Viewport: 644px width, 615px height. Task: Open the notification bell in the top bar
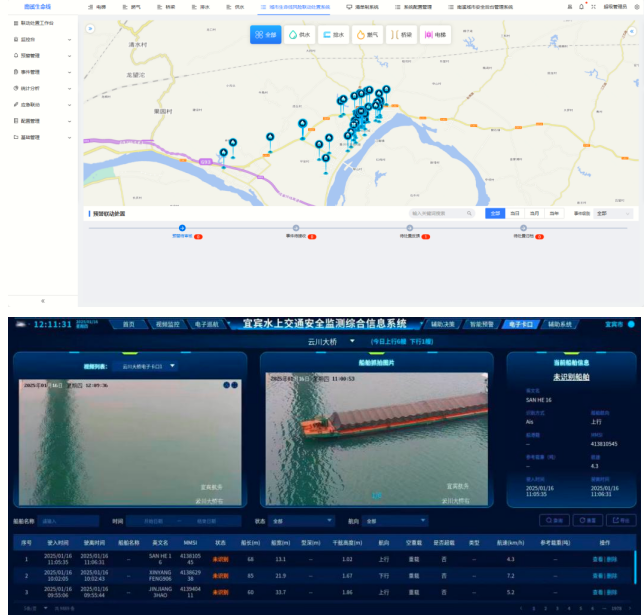581,7
